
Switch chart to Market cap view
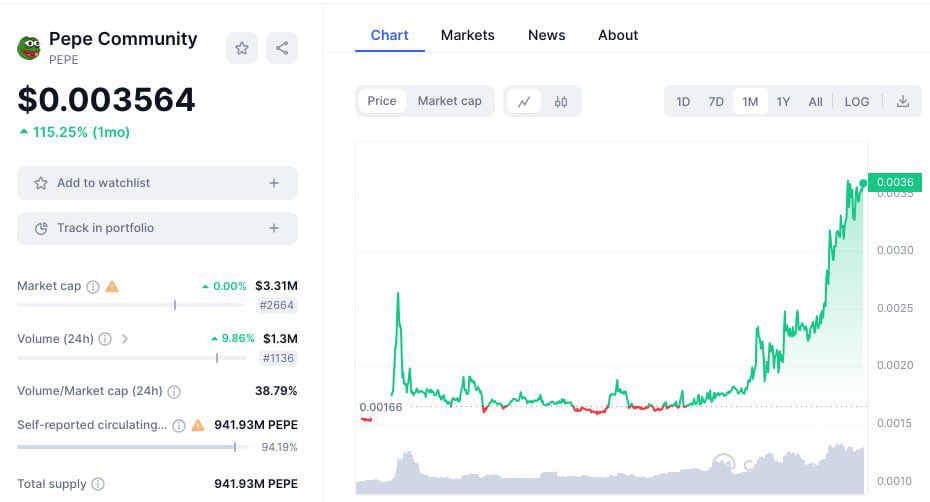[449, 101]
